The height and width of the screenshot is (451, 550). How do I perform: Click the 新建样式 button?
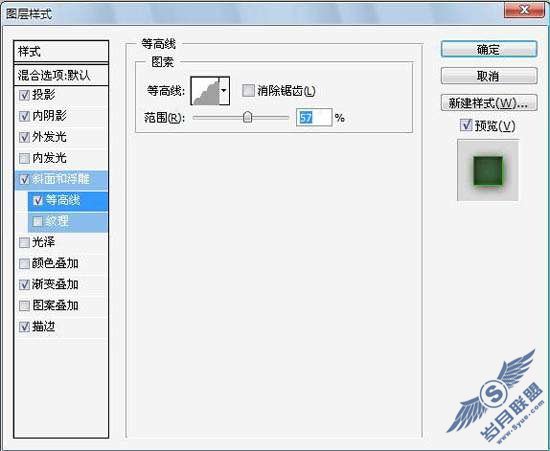[x=489, y=103]
